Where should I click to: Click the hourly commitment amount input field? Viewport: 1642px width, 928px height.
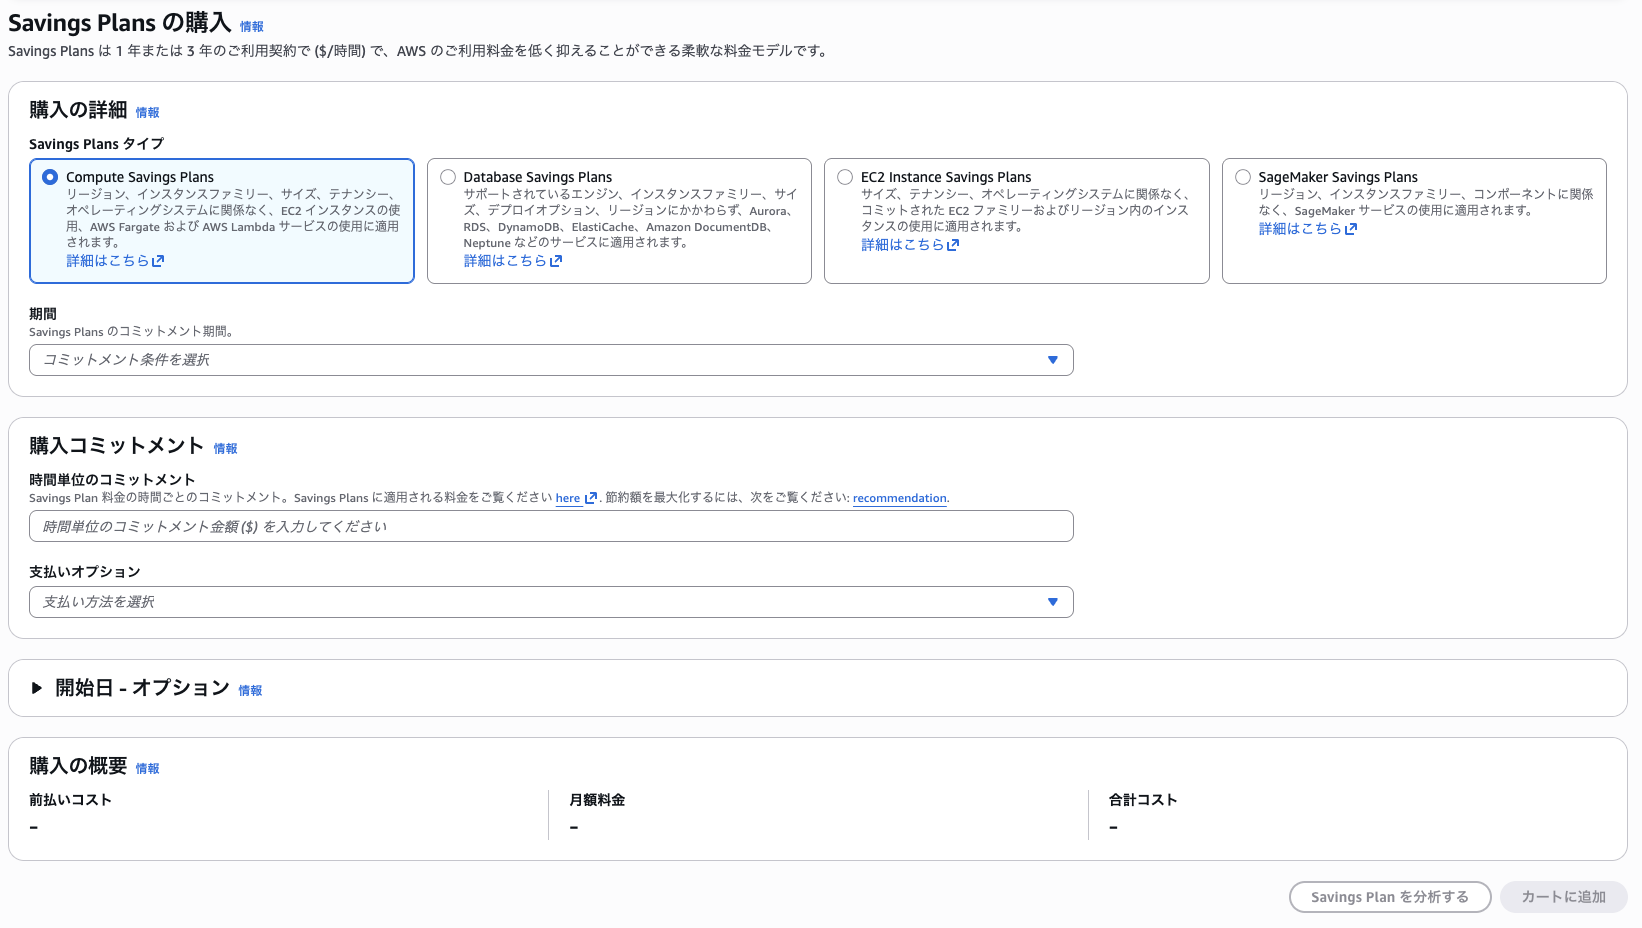tap(551, 526)
